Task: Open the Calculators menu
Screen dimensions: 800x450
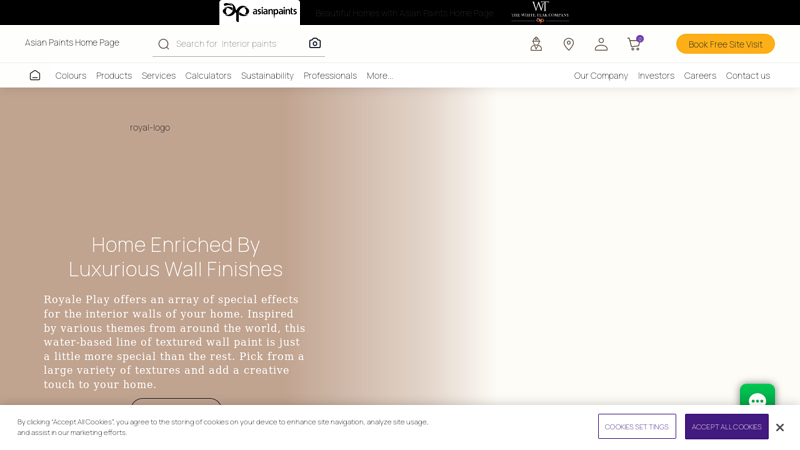Action: (208, 76)
